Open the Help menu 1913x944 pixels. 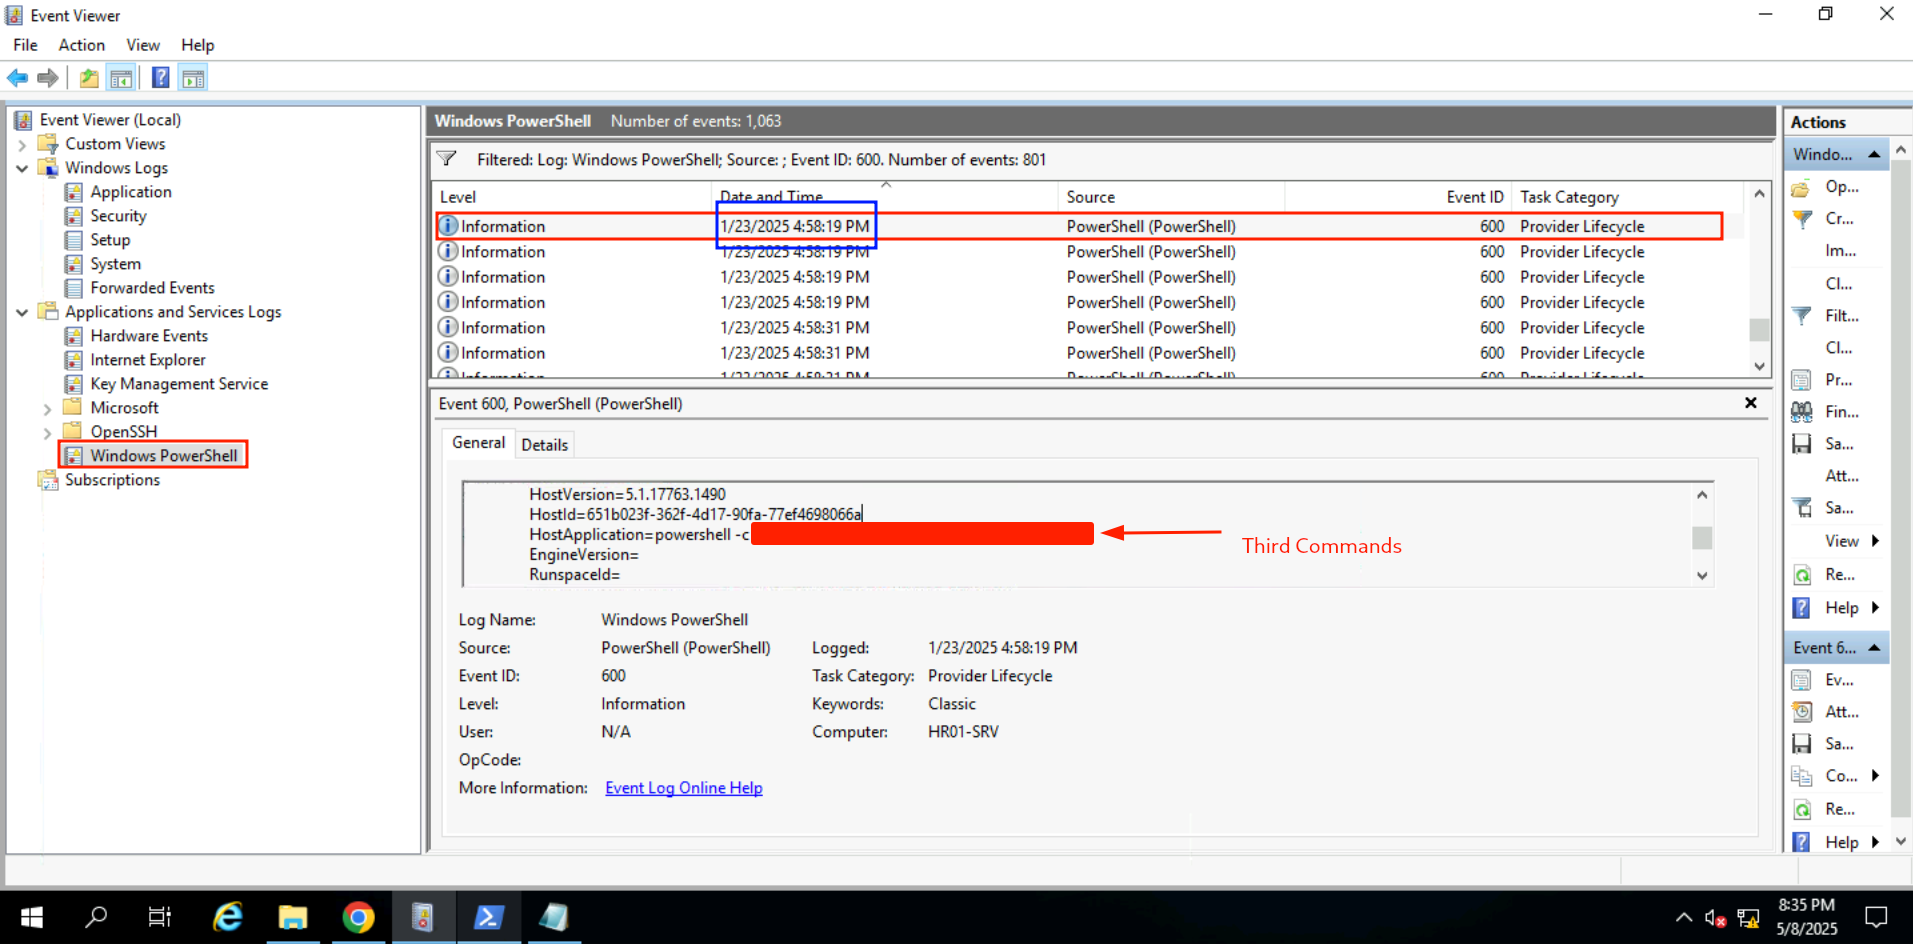pos(198,45)
